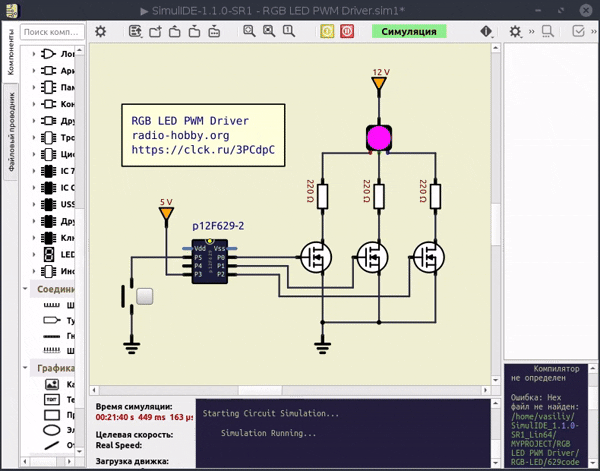Select the AND gate category icon
The image size is (600, 471).
point(49,54)
